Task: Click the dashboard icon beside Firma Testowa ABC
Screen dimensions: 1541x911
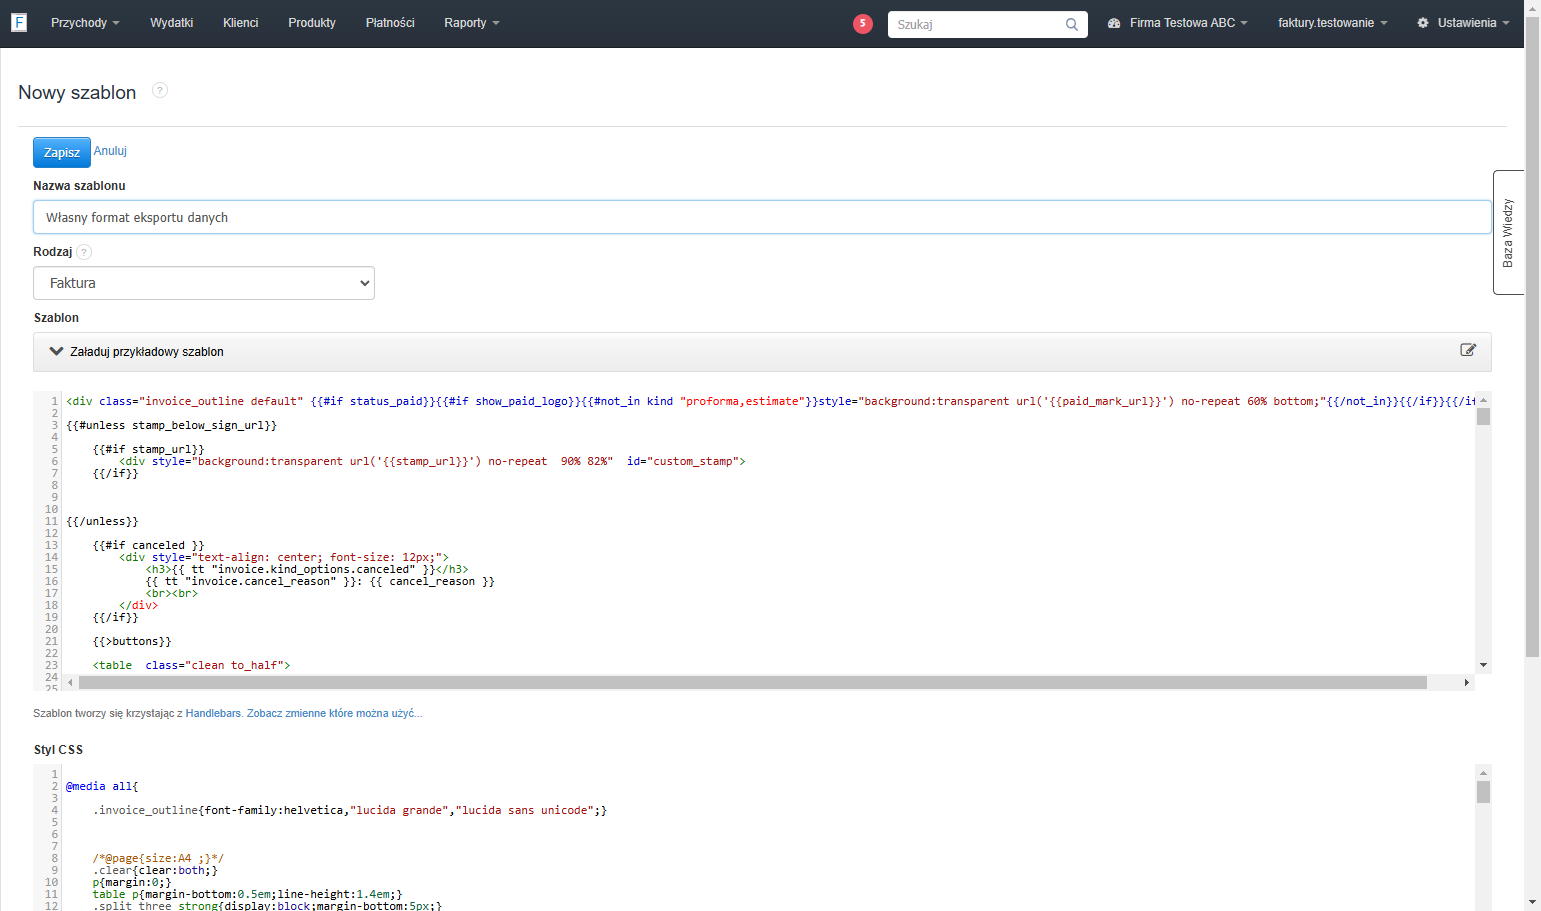Action: 1114,23
